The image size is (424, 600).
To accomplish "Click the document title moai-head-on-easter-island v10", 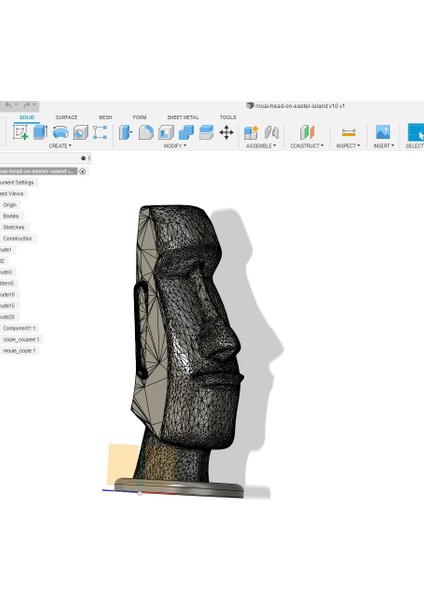I will point(300,106).
